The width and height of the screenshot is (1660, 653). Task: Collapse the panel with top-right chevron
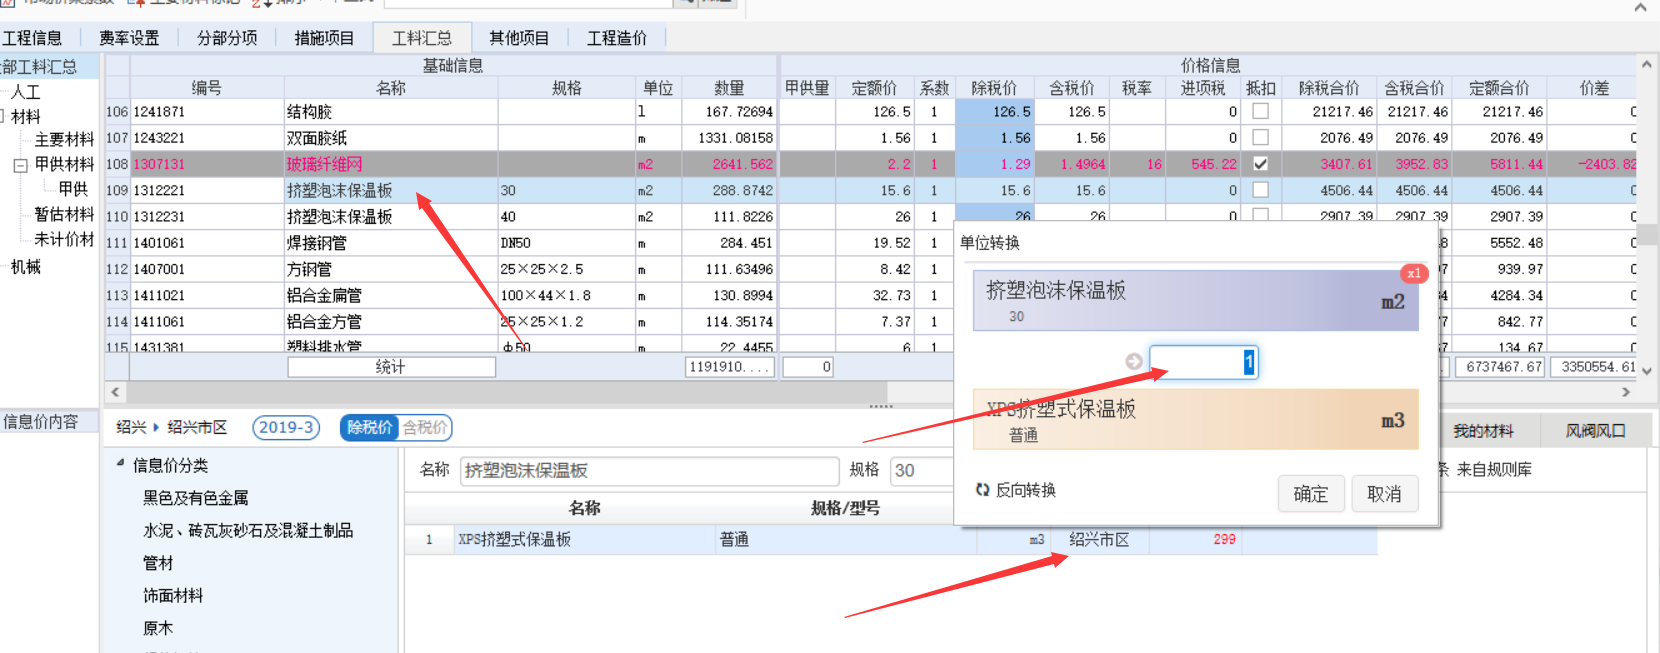point(1641,8)
